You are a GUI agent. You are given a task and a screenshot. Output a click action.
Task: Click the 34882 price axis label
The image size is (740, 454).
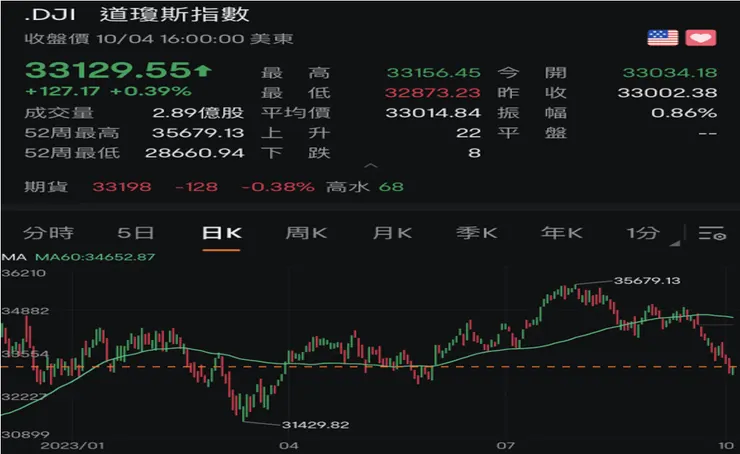click(x=25, y=311)
